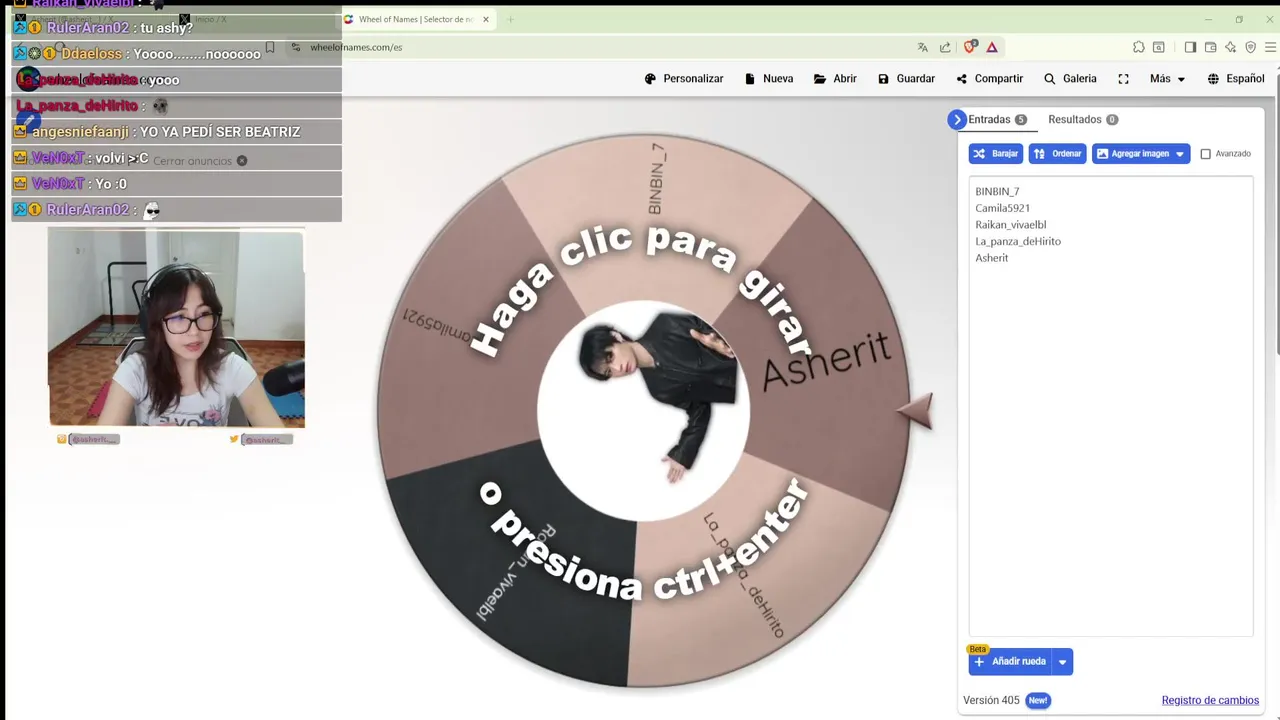Click the Asherit entry in list

pos(991,258)
